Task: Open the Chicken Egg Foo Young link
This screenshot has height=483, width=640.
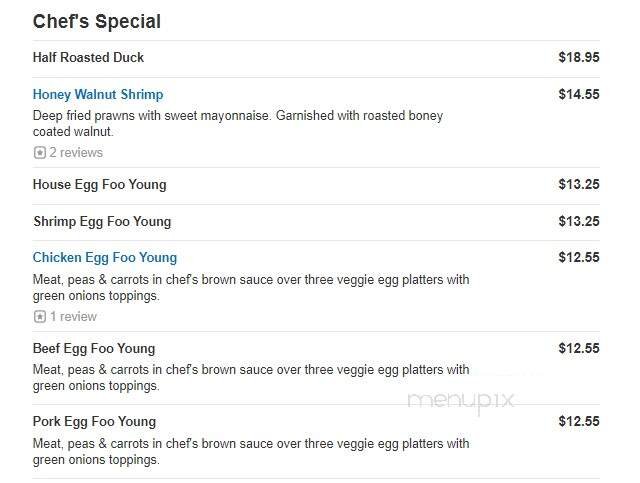Action: (x=105, y=258)
